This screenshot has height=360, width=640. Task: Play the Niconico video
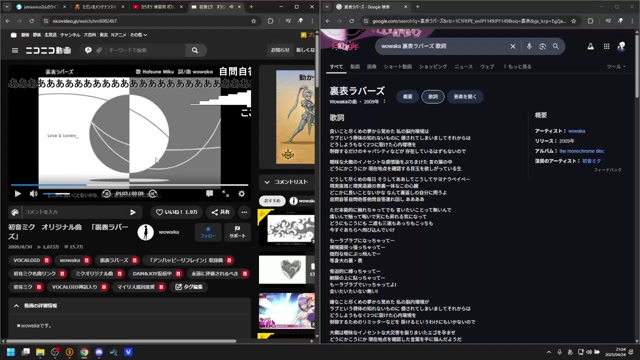pyautogui.click(x=18, y=194)
